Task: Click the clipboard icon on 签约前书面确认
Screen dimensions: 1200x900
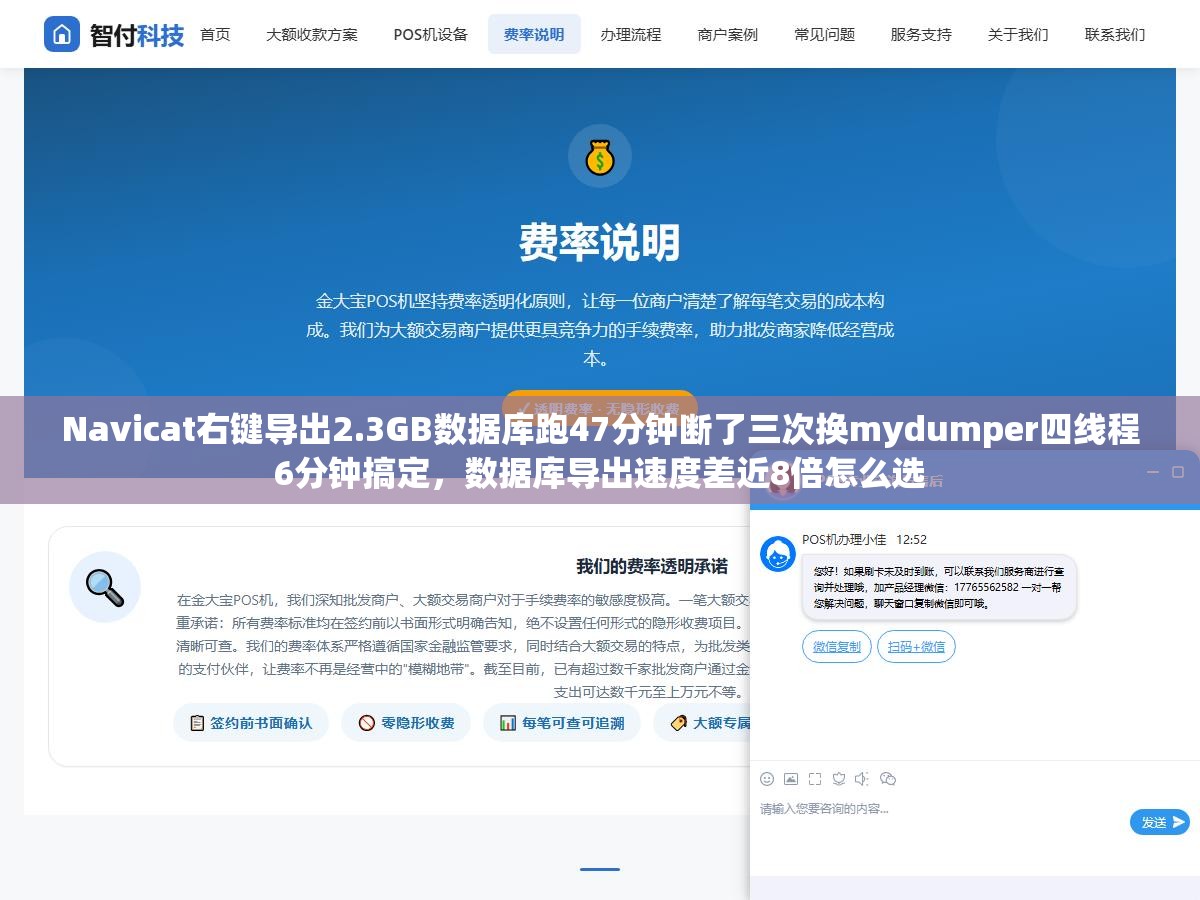Action: pos(197,722)
